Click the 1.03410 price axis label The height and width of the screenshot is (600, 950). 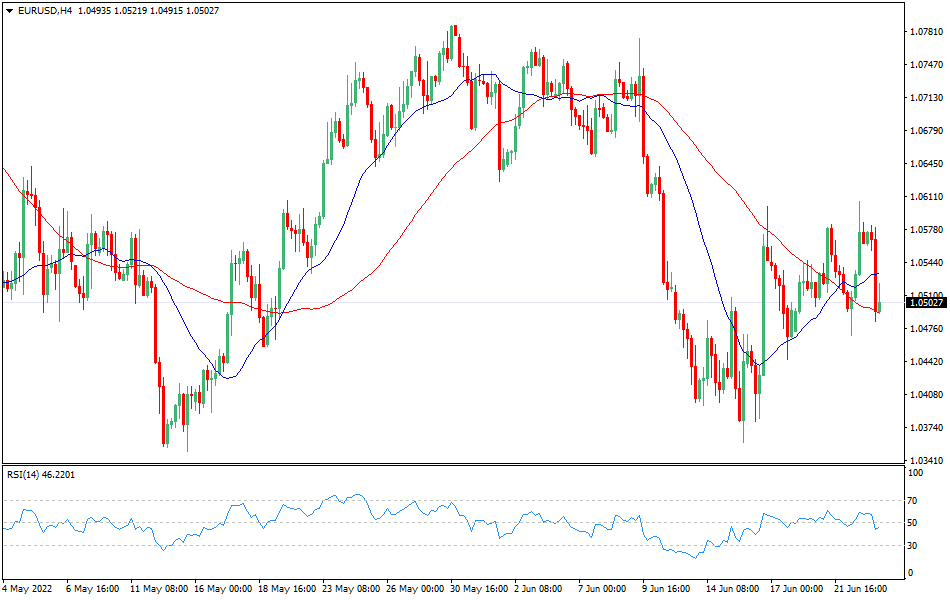tap(926, 461)
